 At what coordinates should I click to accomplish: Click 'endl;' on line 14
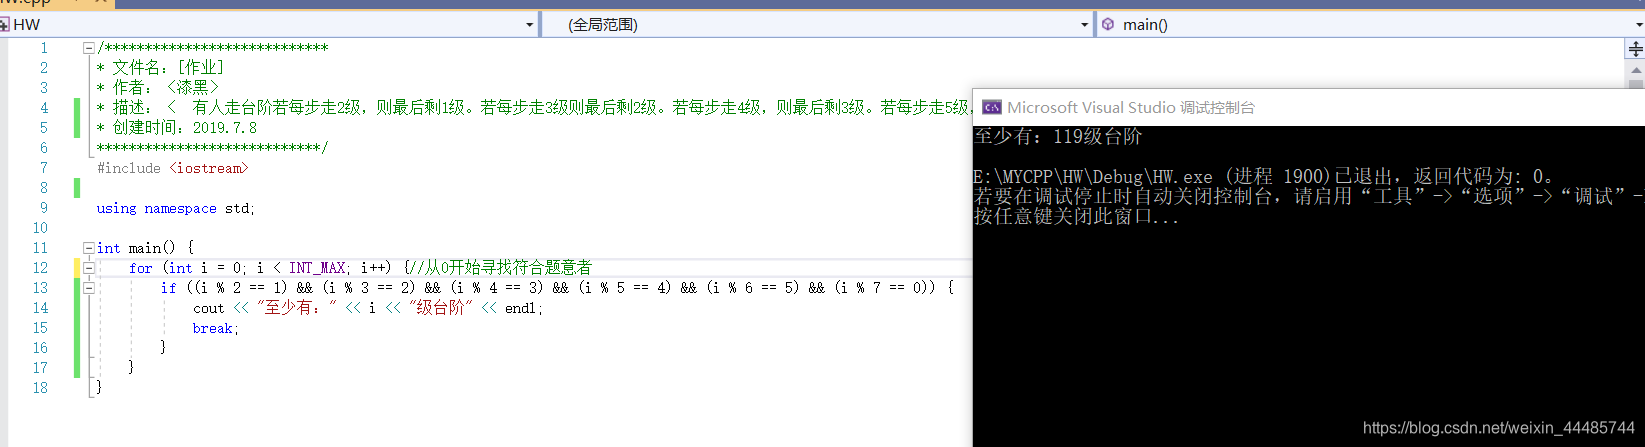[524, 308]
